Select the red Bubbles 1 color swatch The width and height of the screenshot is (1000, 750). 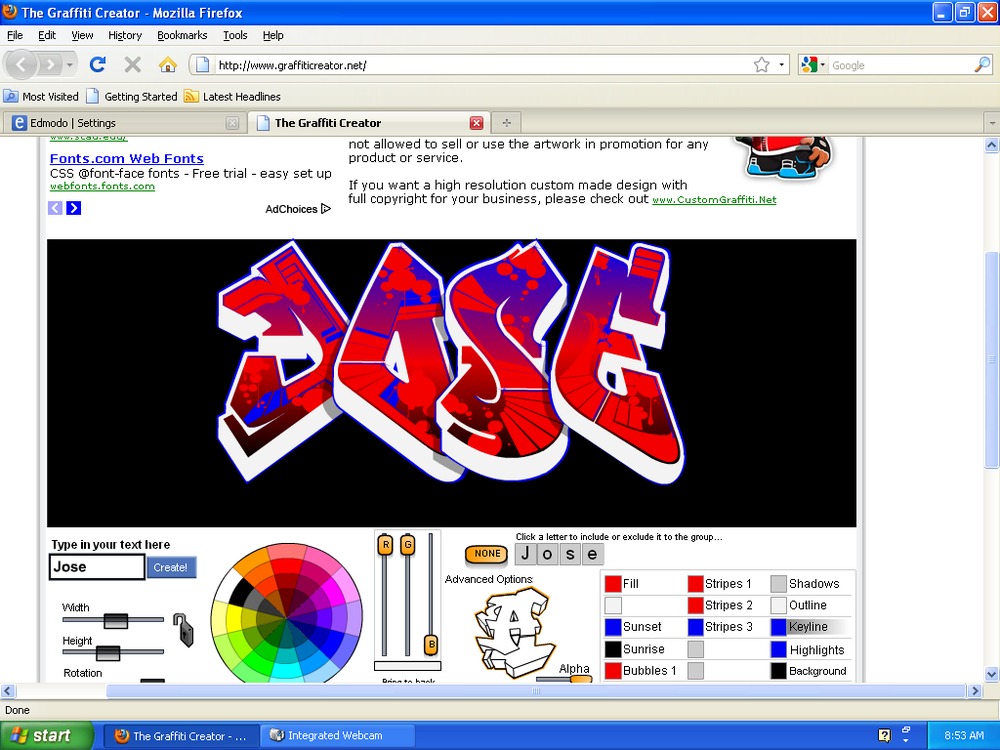[613, 671]
